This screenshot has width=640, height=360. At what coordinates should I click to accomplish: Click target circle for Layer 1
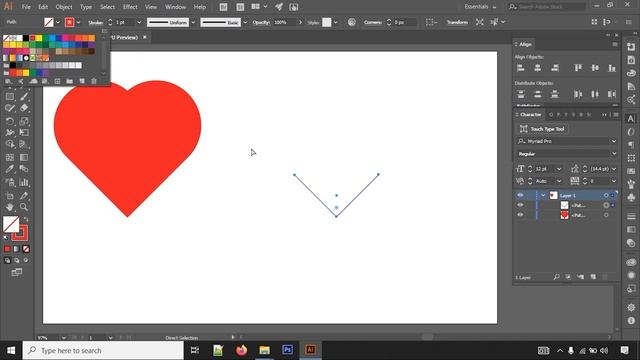tap(606, 196)
